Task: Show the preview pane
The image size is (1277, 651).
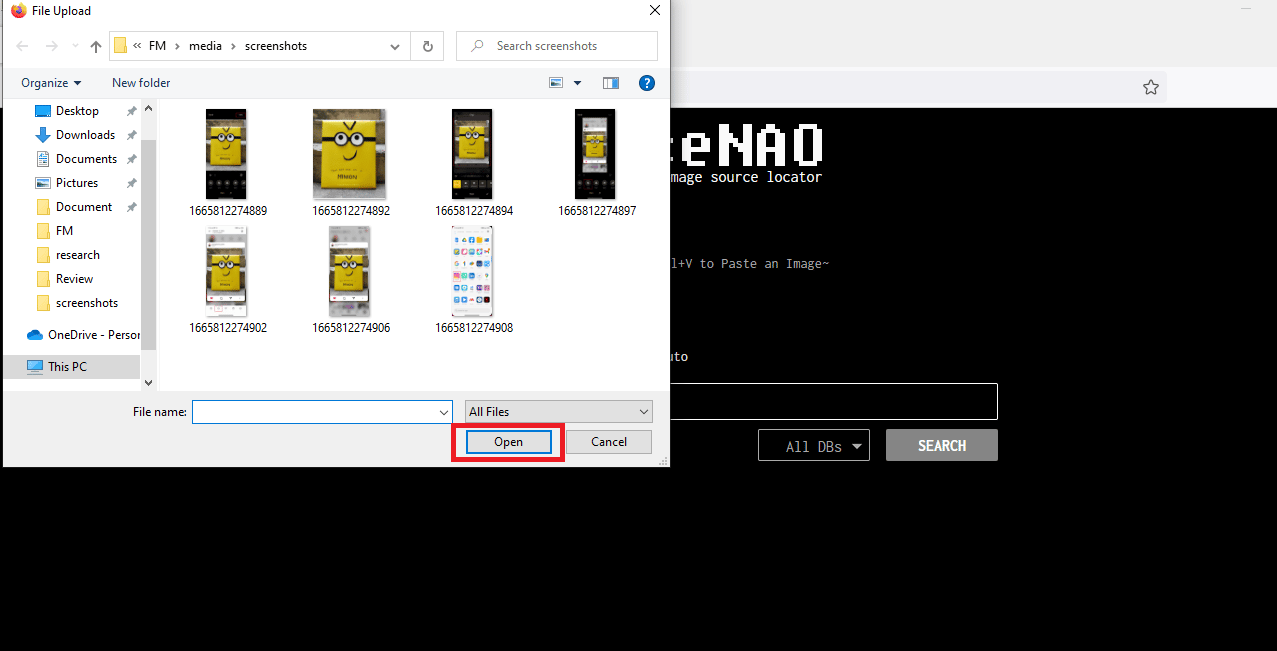Action: (611, 83)
